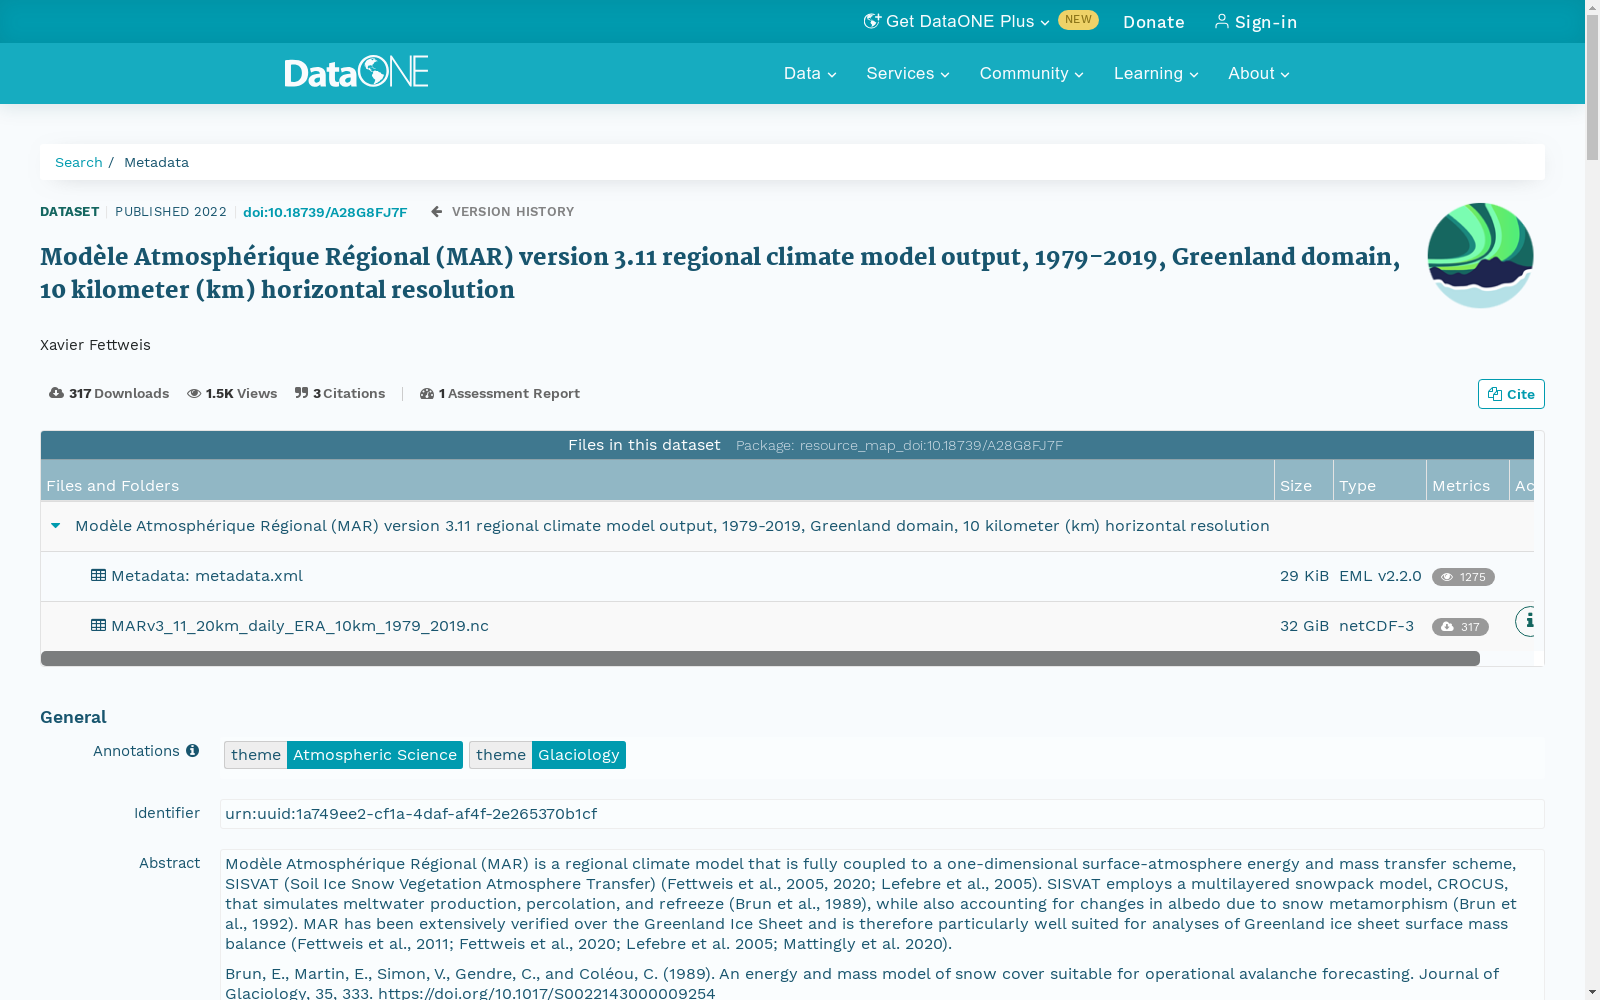Click the EML v2.2.0 type cell
The image size is (1600, 1000).
pos(1380,576)
